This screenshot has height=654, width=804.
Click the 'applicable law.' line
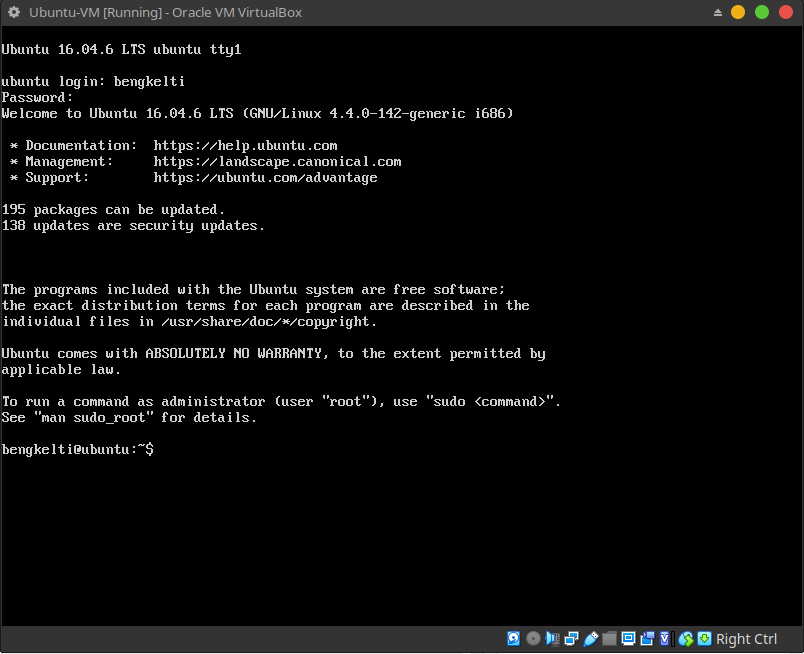click(x=61, y=370)
